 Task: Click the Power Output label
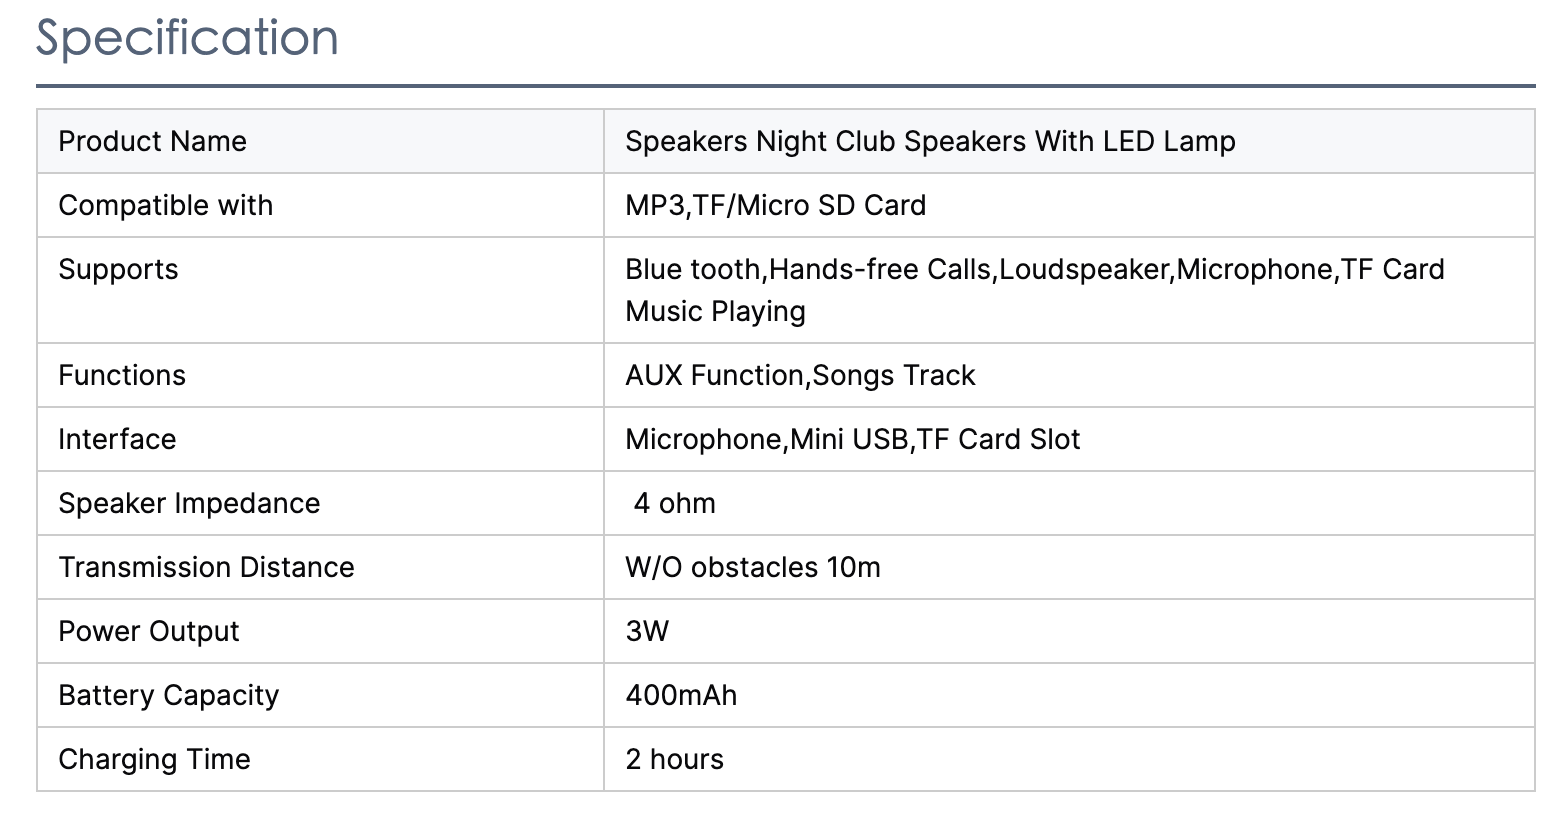tap(149, 631)
